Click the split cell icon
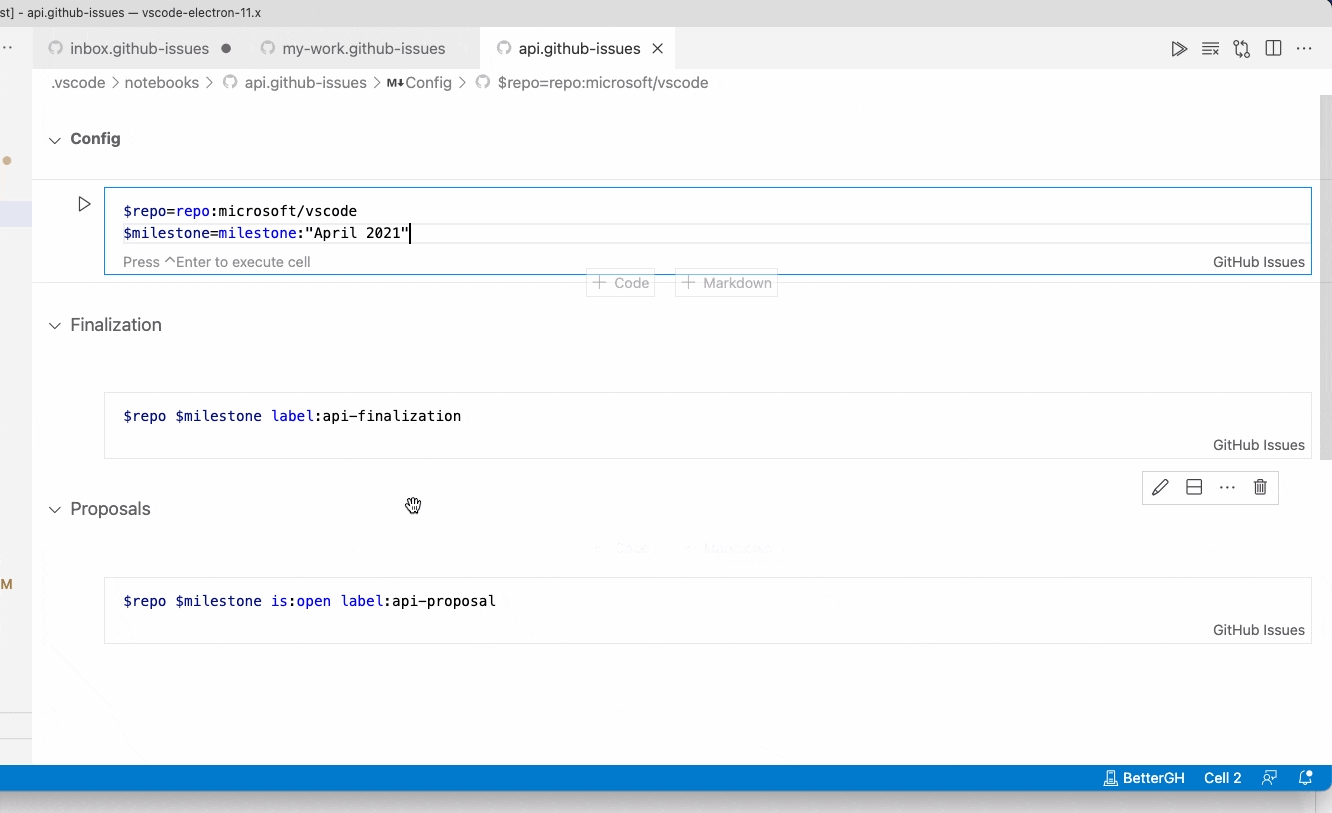This screenshot has width=1332, height=813. pos(1194,487)
